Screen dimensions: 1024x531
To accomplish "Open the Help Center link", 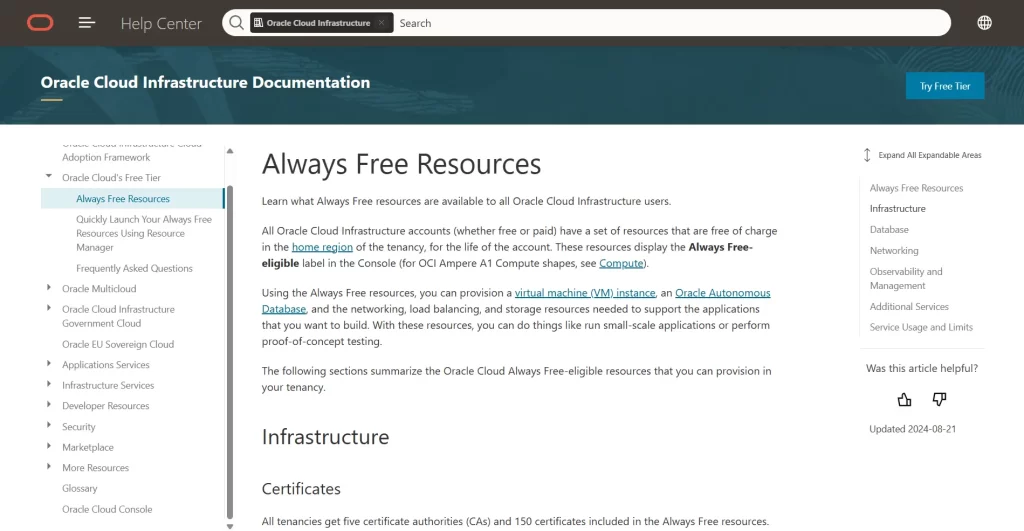I will (x=161, y=24).
